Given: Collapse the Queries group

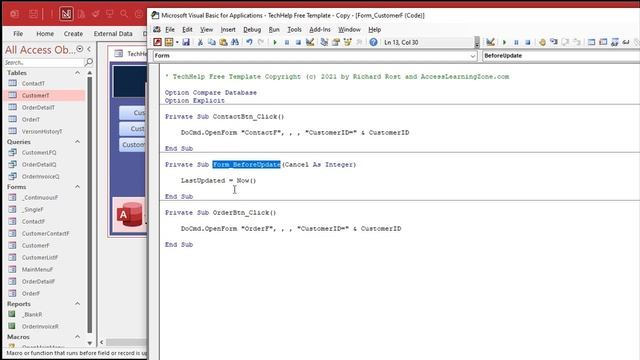Looking at the screenshot, I should click(77, 142).
